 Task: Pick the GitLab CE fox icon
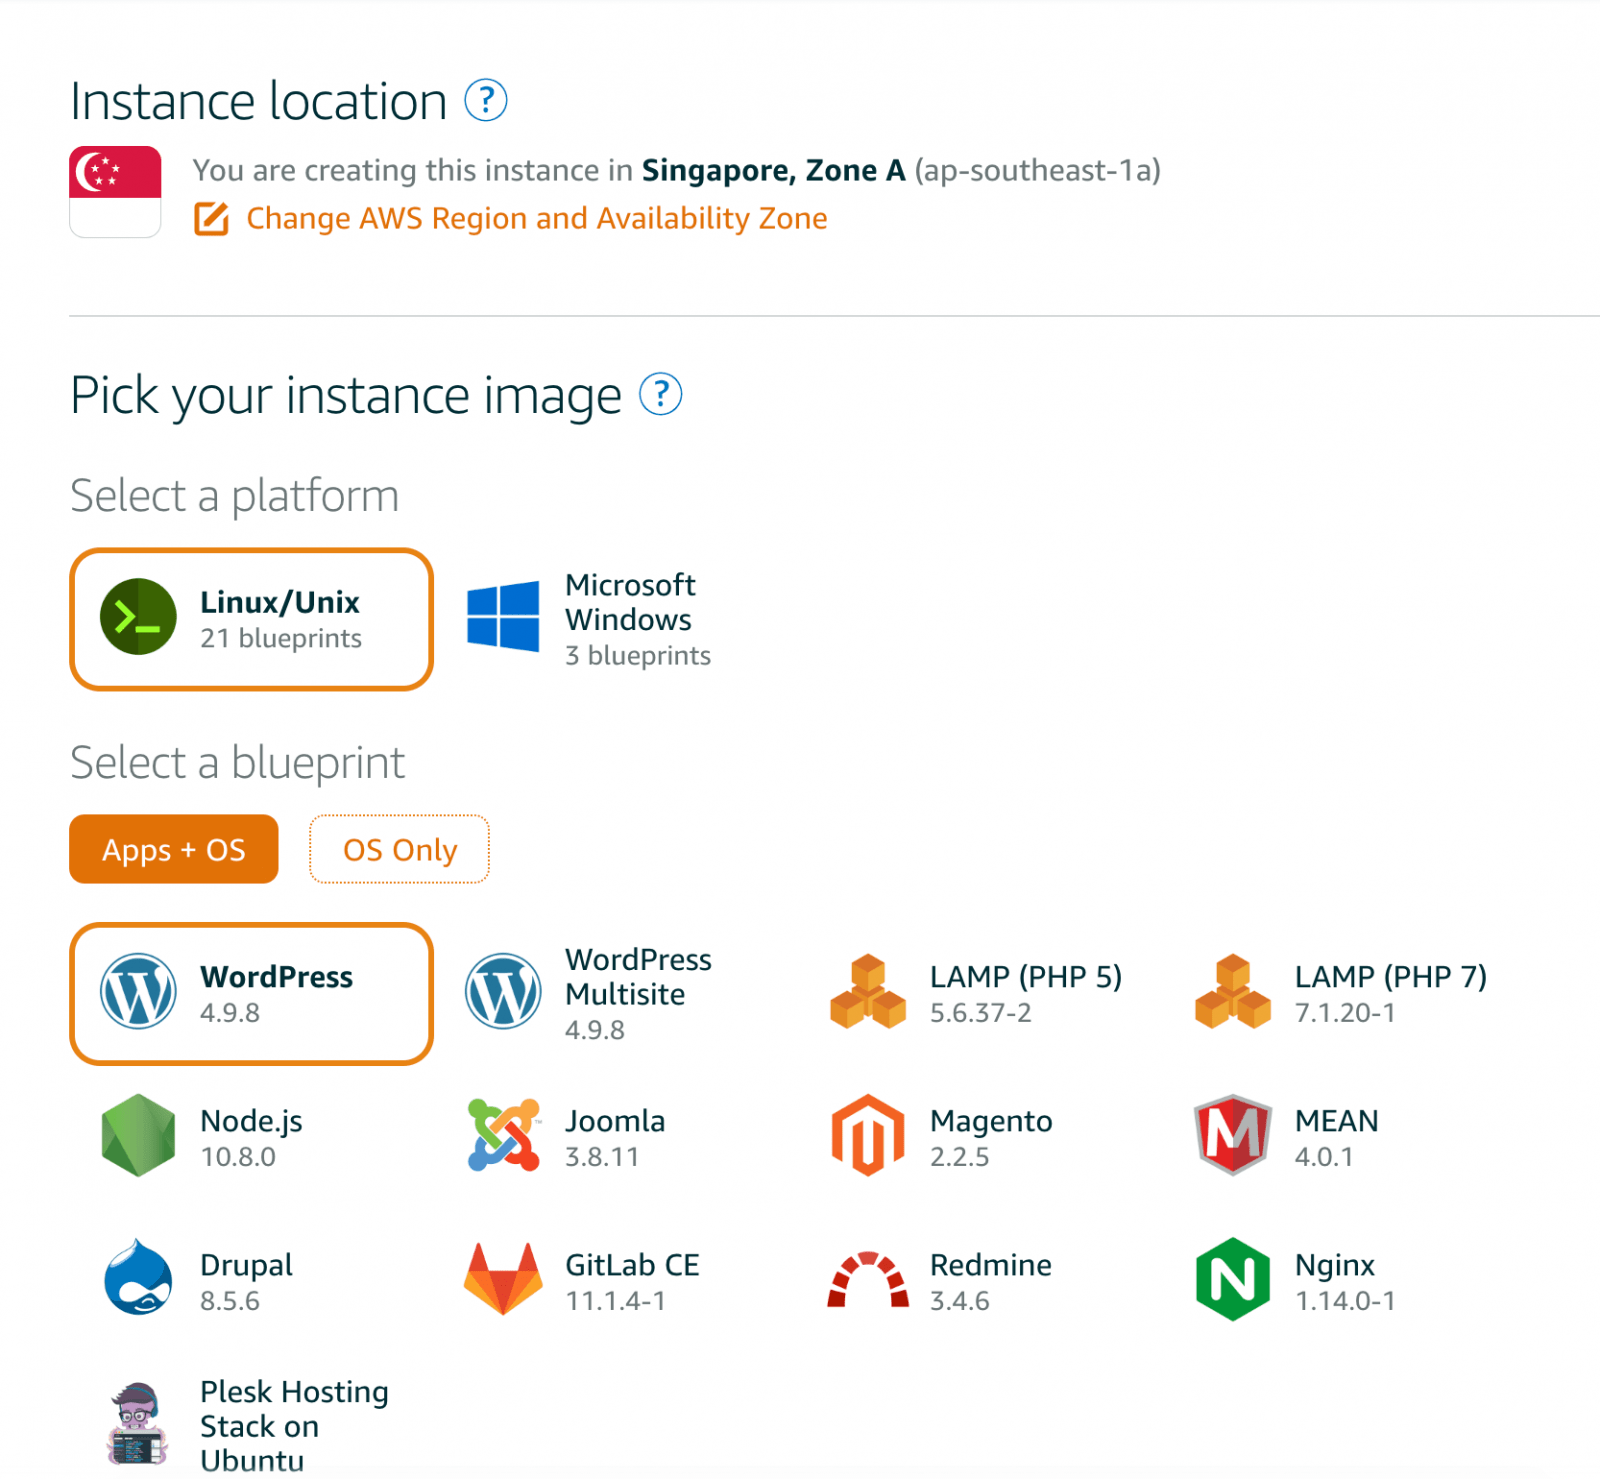pyautogui.click(x=503, y=1279)
